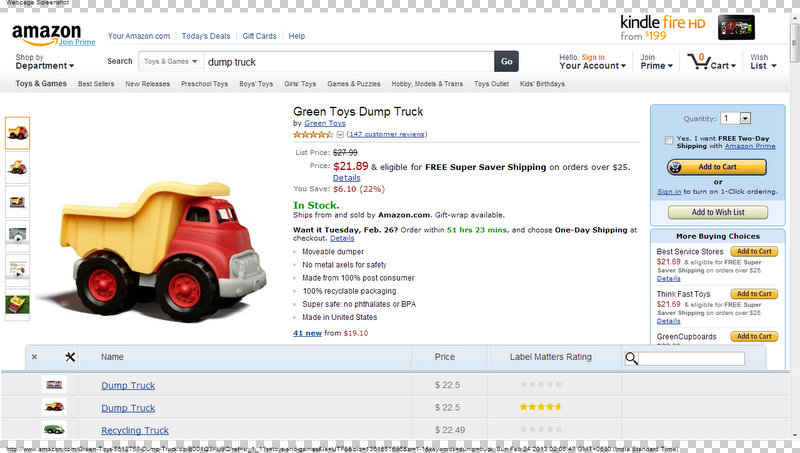Screen dimensions: 800x453
Task: Open the Quantity dropdown
Action: pos(735,118)
